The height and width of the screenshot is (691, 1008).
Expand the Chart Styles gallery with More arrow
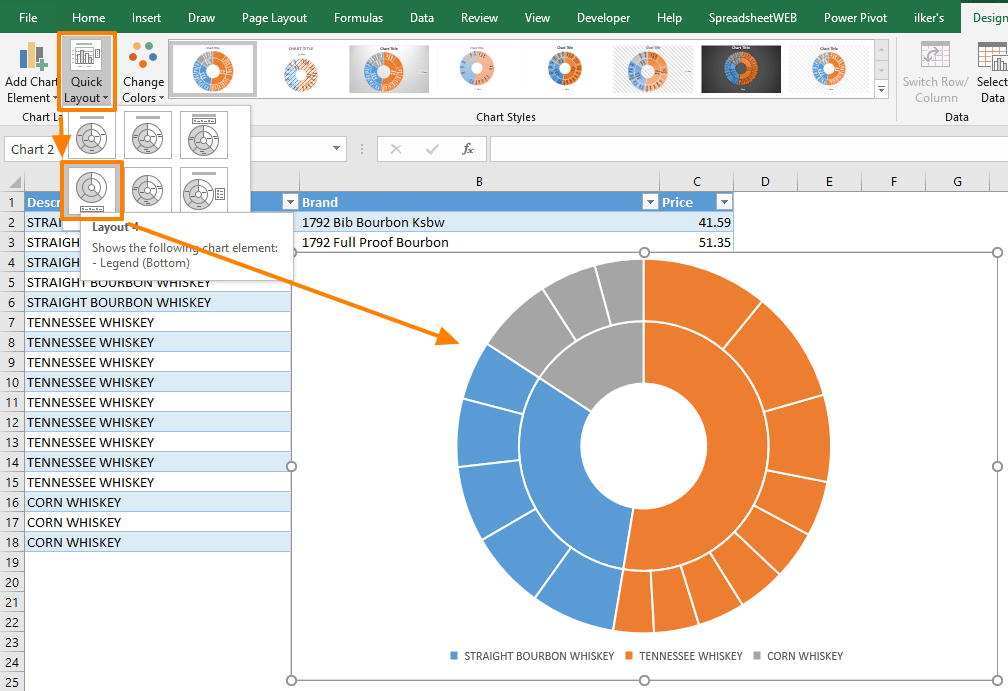pyautogui.click(x=881, y=89)
